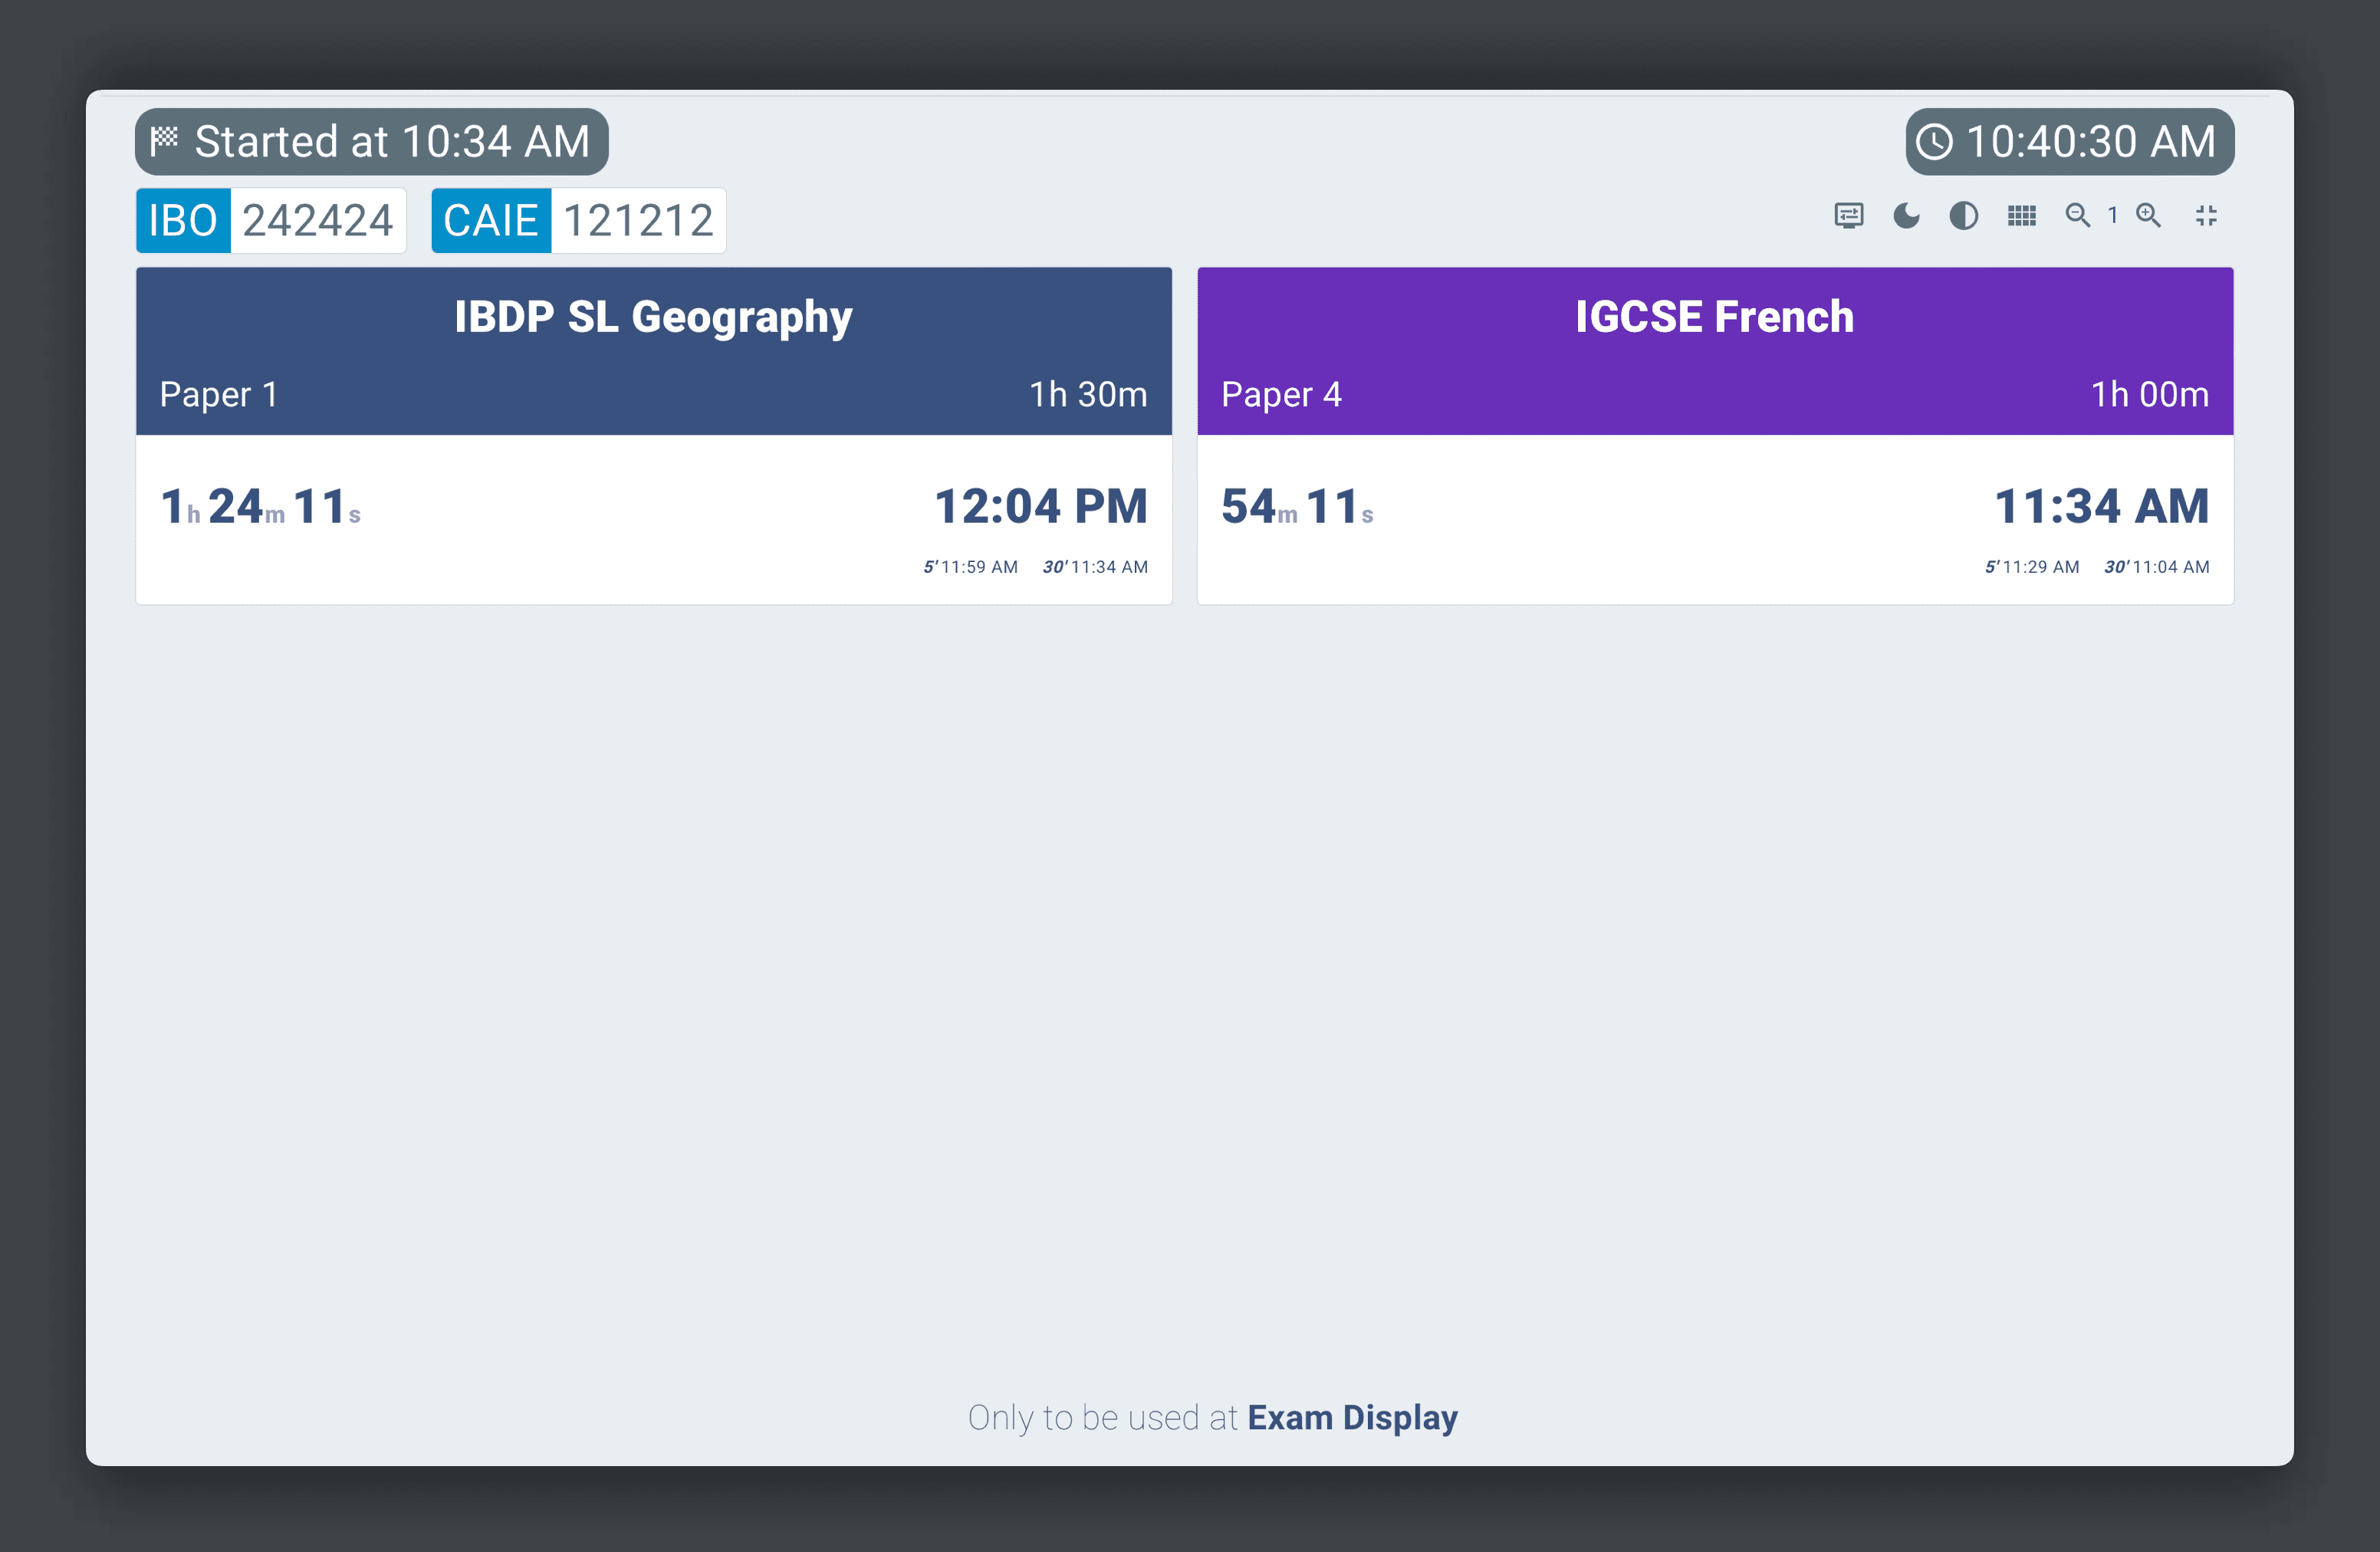
Task: Zoom out with the minus magnifier
Action: pyautogui.click(x=2077, y=216)
